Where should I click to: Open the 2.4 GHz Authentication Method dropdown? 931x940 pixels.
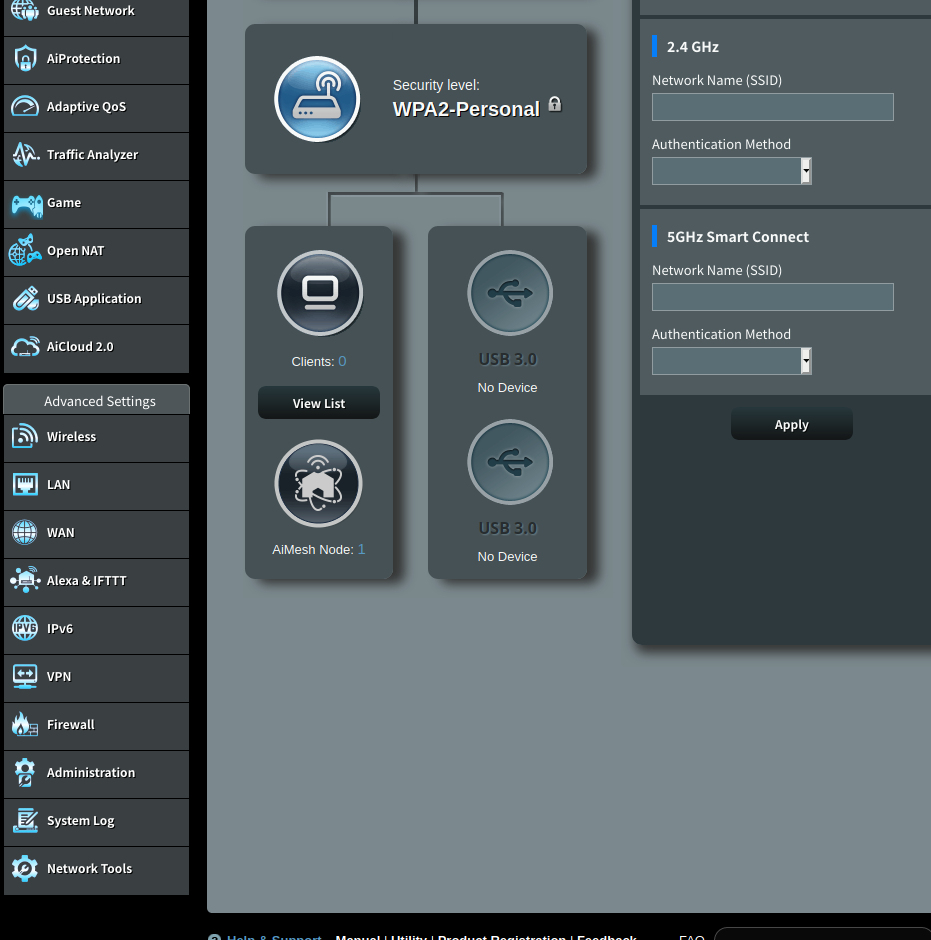(x=731, y=171)
